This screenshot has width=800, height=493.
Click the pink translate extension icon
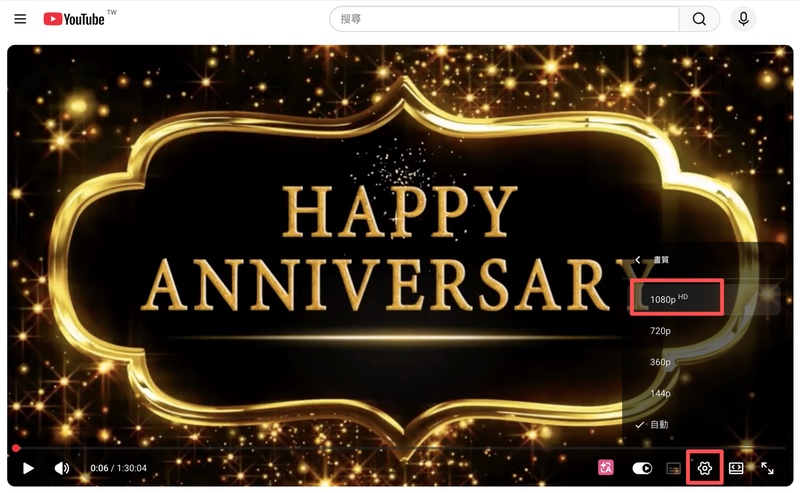605,468
